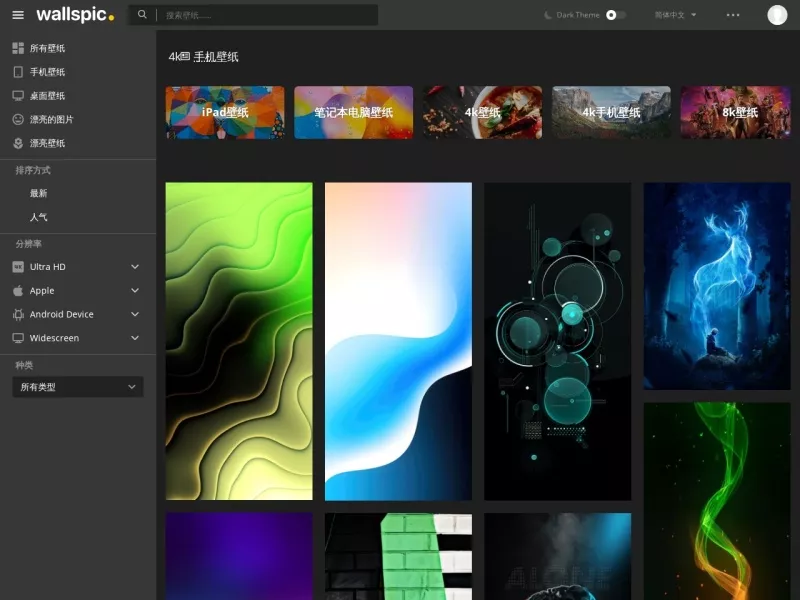
Task: Click the Apple label
Action: (42, 291)
